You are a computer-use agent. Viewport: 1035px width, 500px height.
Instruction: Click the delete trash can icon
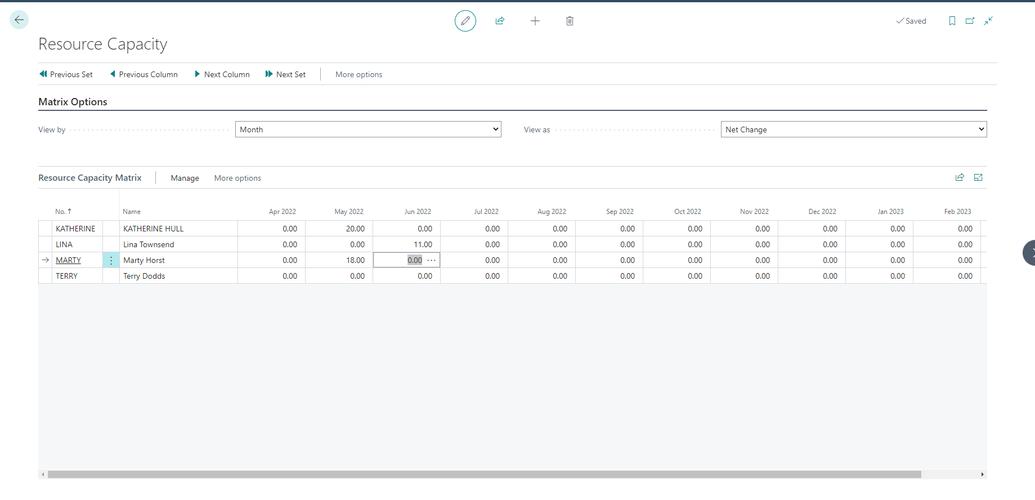(570, 21)
